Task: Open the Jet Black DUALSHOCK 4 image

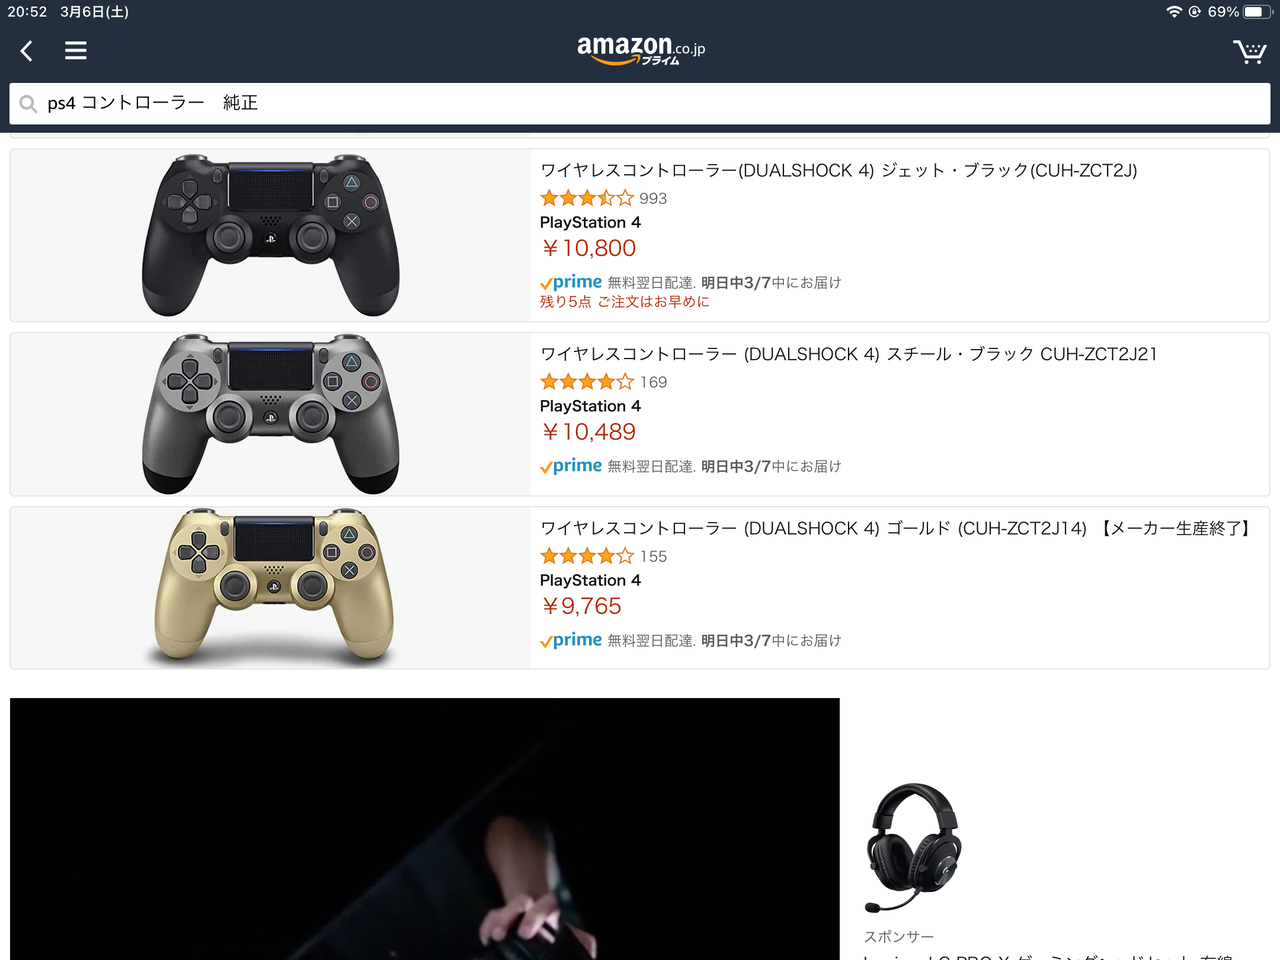Action: tap(270, 235)
